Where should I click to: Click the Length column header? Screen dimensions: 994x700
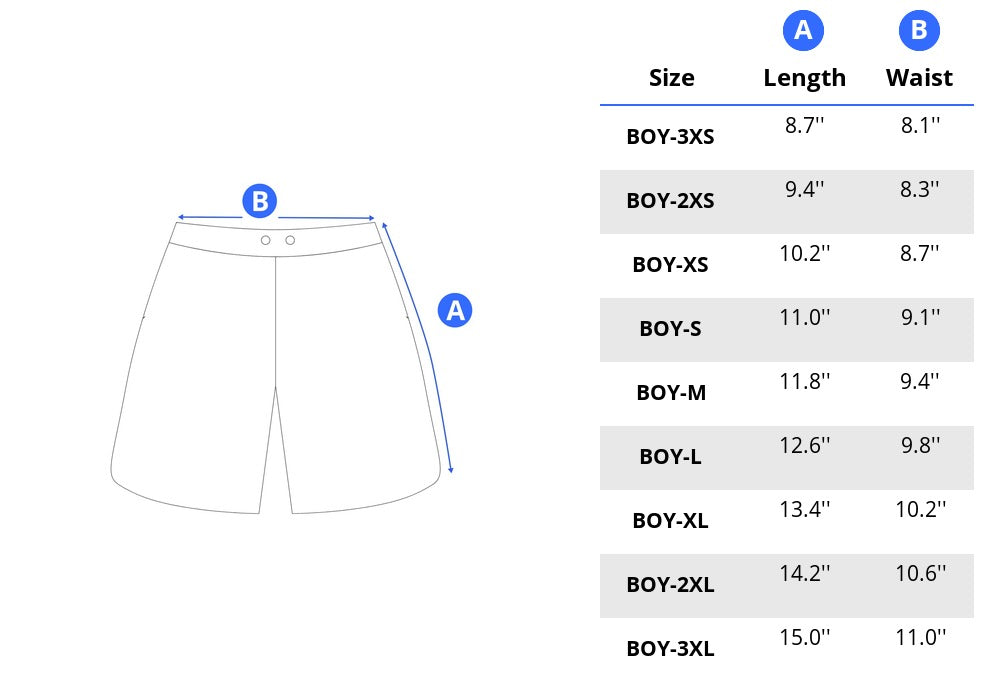804,78
